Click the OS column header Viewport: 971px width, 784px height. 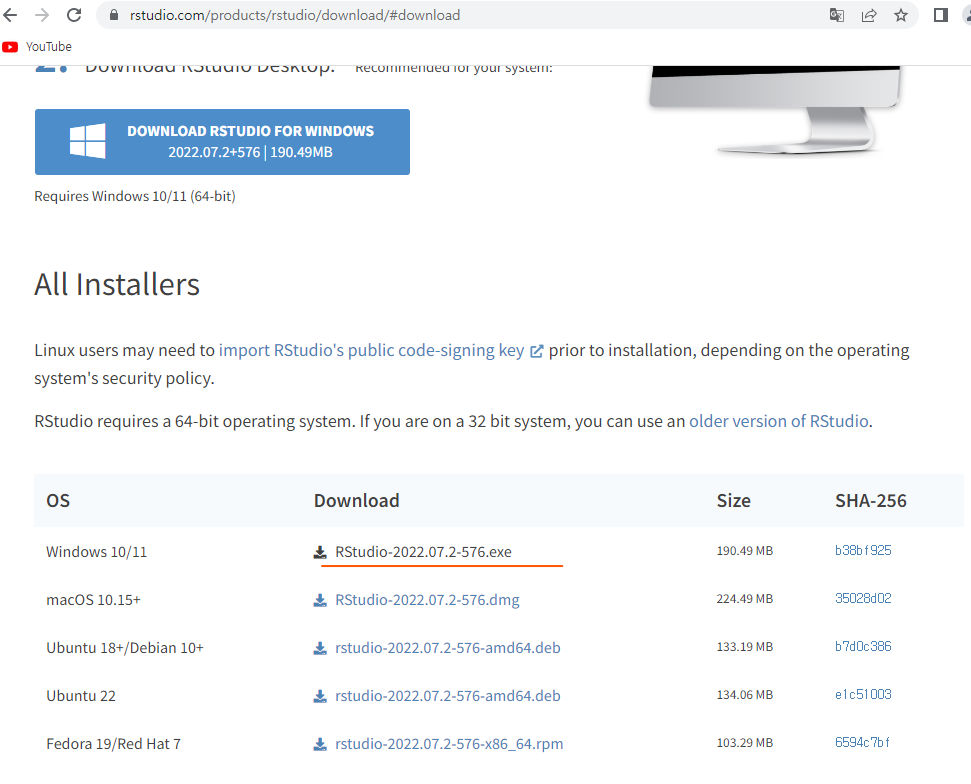point(58,500)
